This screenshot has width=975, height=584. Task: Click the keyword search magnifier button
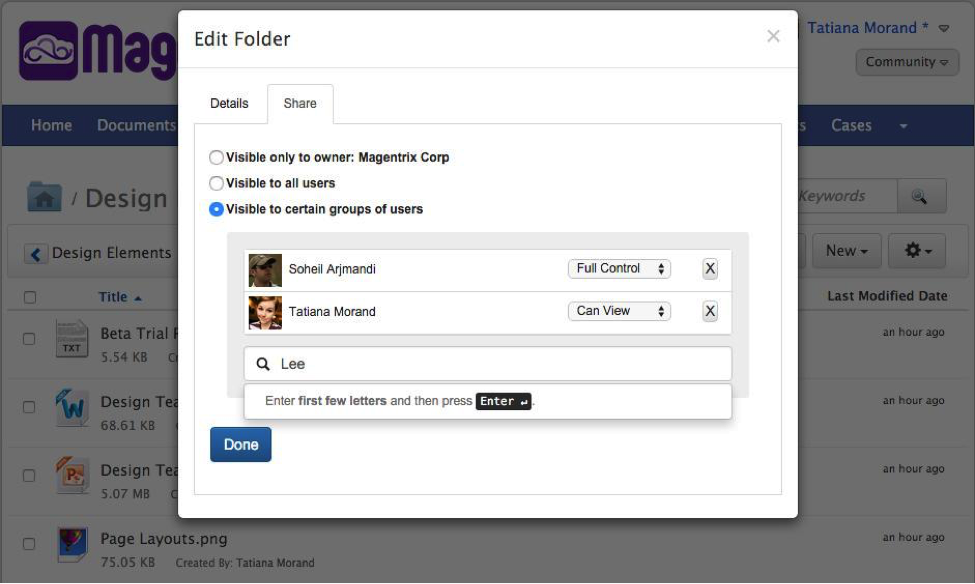click(921, 197)
